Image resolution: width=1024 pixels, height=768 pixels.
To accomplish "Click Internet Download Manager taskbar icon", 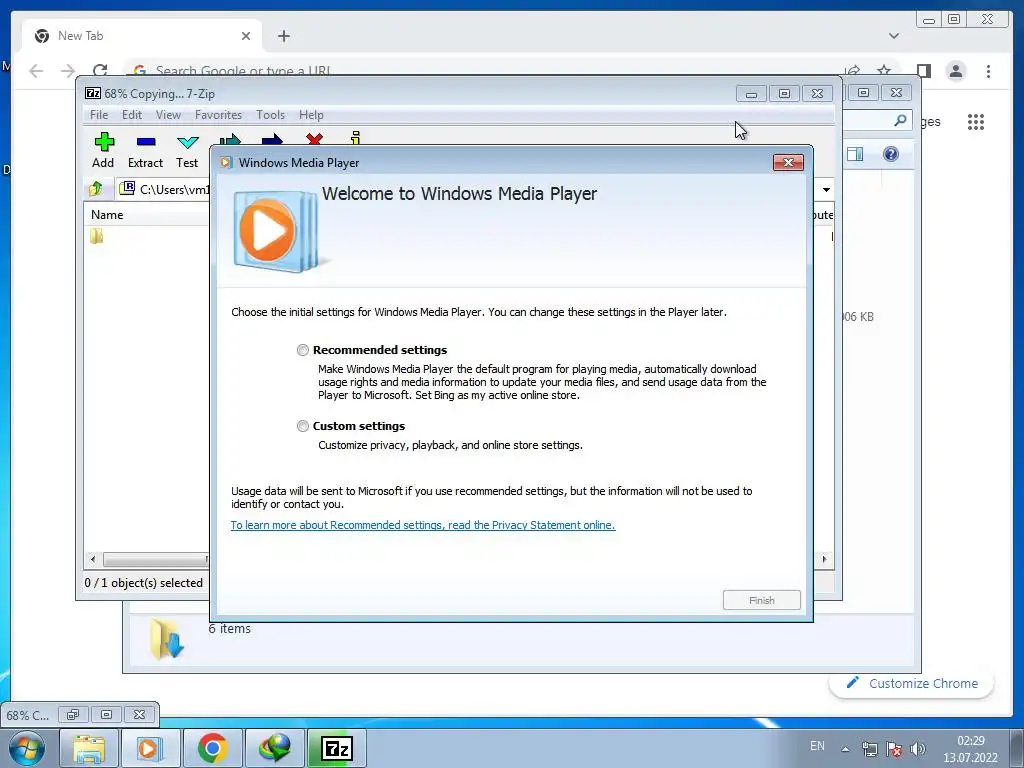I will tap(274, 748).
